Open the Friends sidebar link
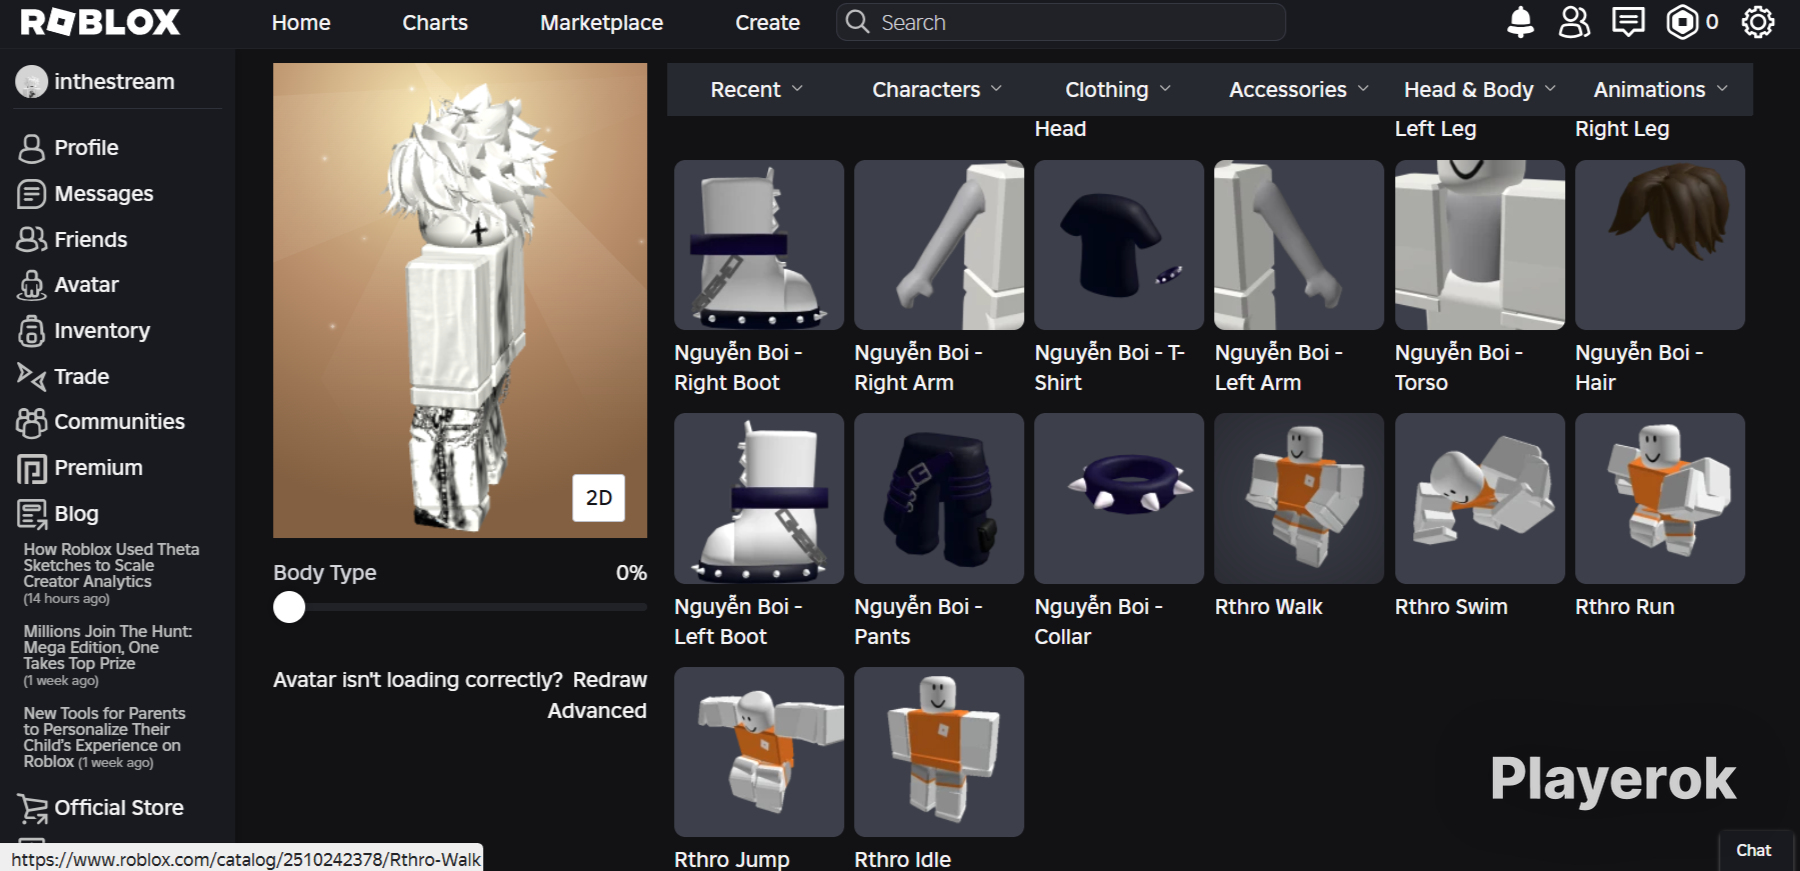The width and height of the screenshot is (1800, 871). pyautogui.click(x=91, y=240)
